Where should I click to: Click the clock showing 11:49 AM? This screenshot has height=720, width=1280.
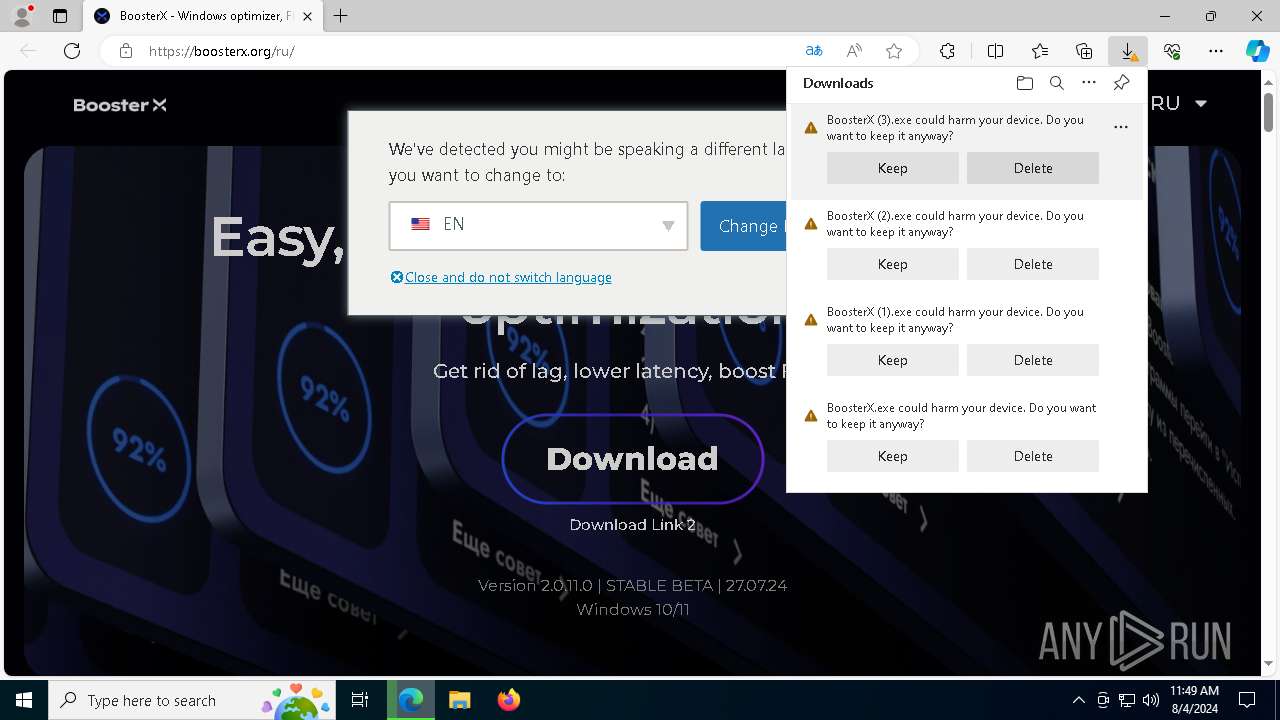pos(1194,700)
